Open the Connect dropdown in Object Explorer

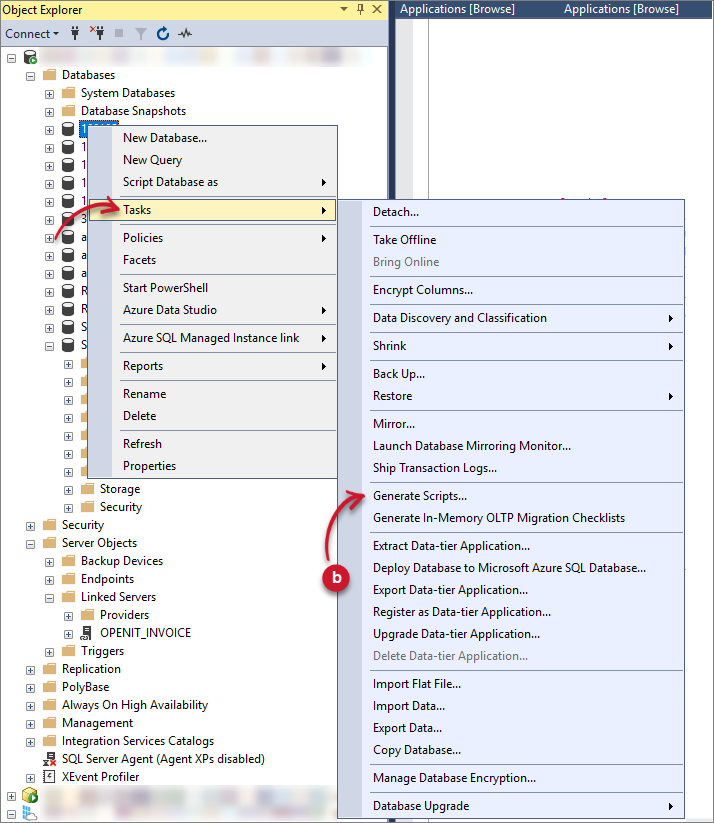pyautogui.click(x=31, y=33)
